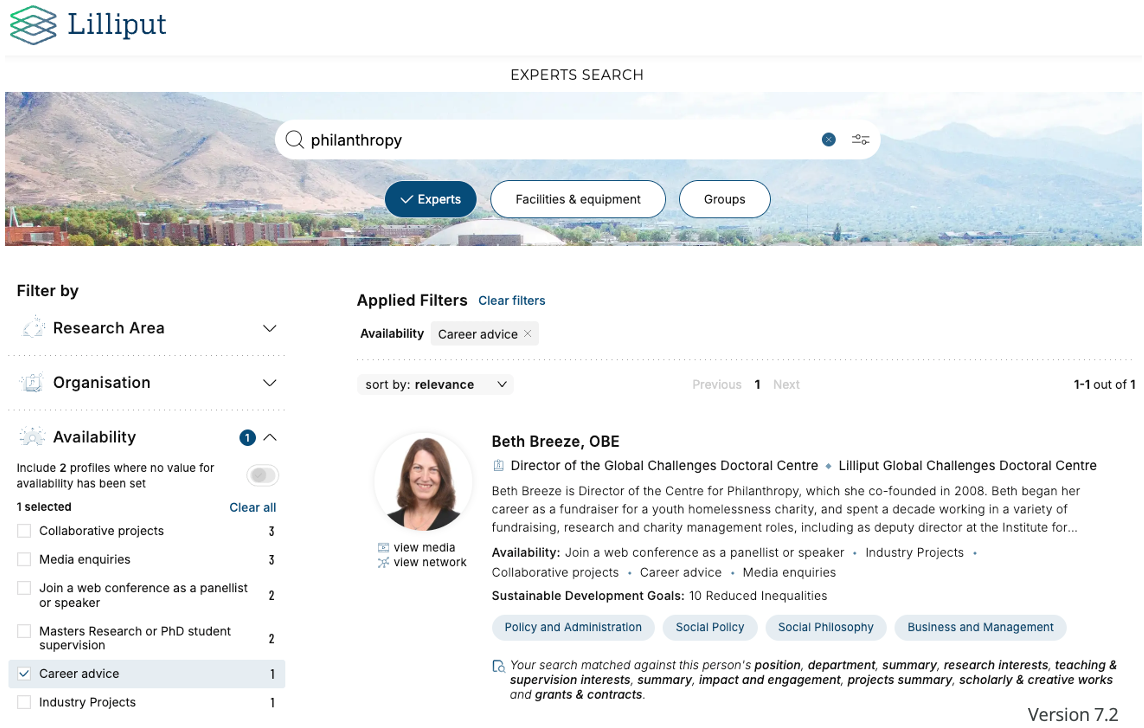Click the Research Area icon

33,328
